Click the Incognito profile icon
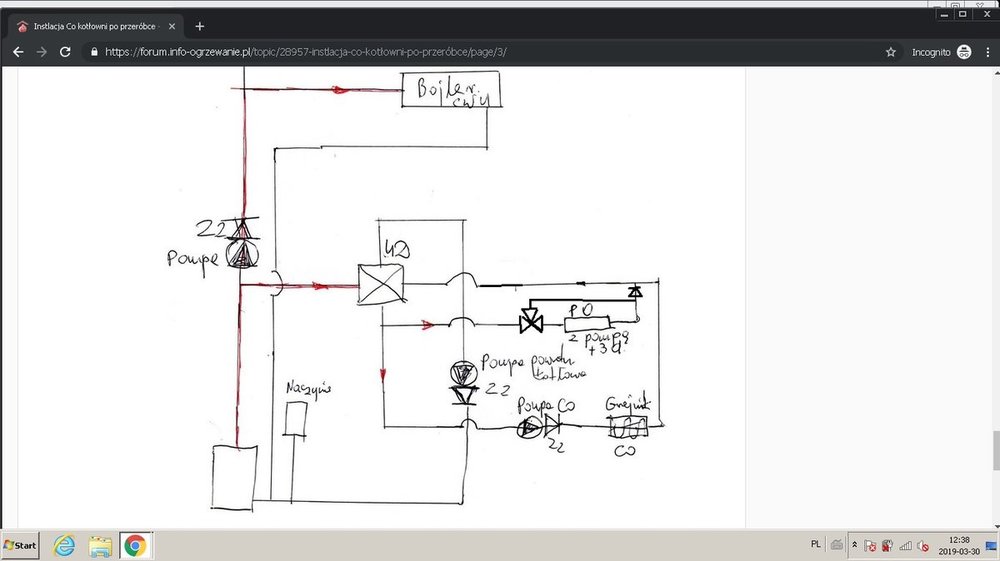This screenshot has height=561, width=1000. coord(964,51)
